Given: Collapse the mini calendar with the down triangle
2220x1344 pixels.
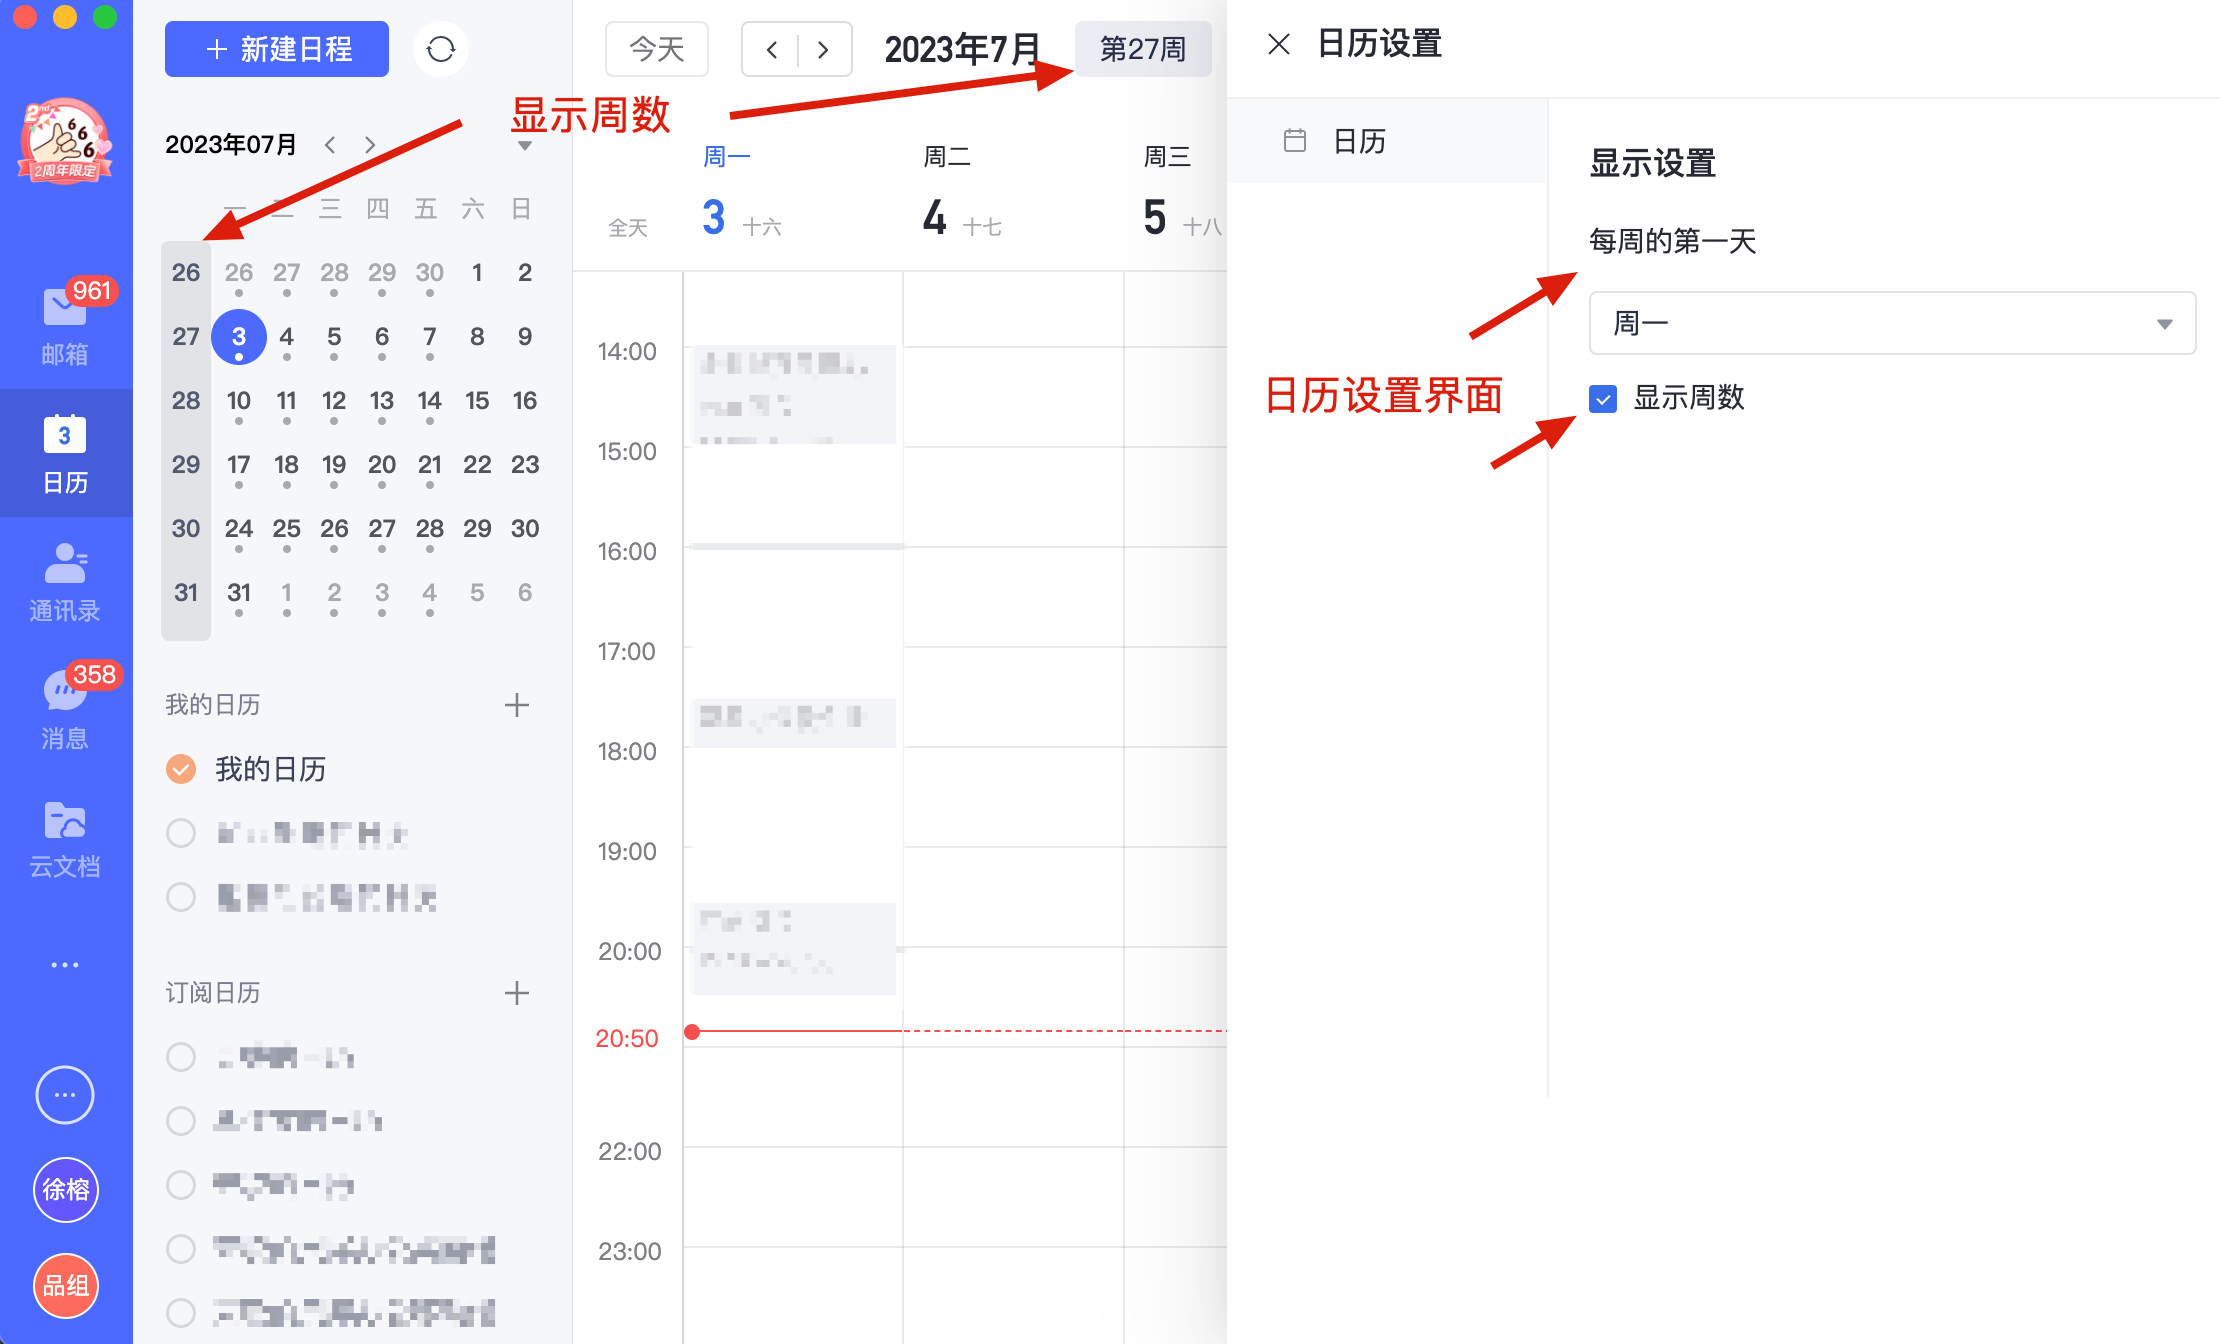Looking at the screenshot, I should coord(525,146).
